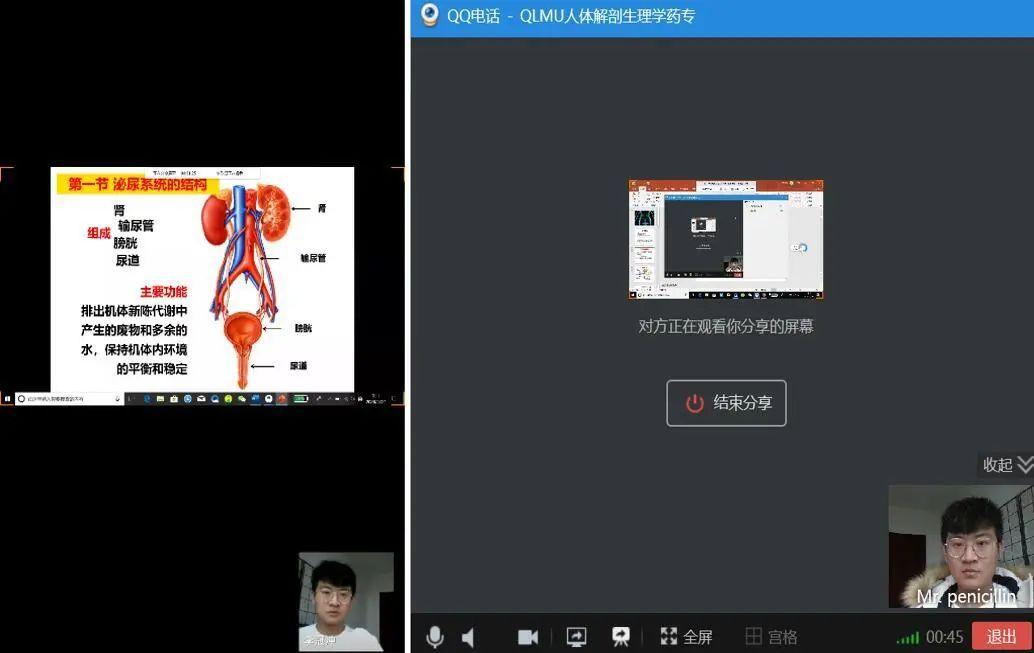Open the Microsoft Store icon on taskbar
Image resolution: width=1034 pixels, height=653 pixels.
[174, 398]
